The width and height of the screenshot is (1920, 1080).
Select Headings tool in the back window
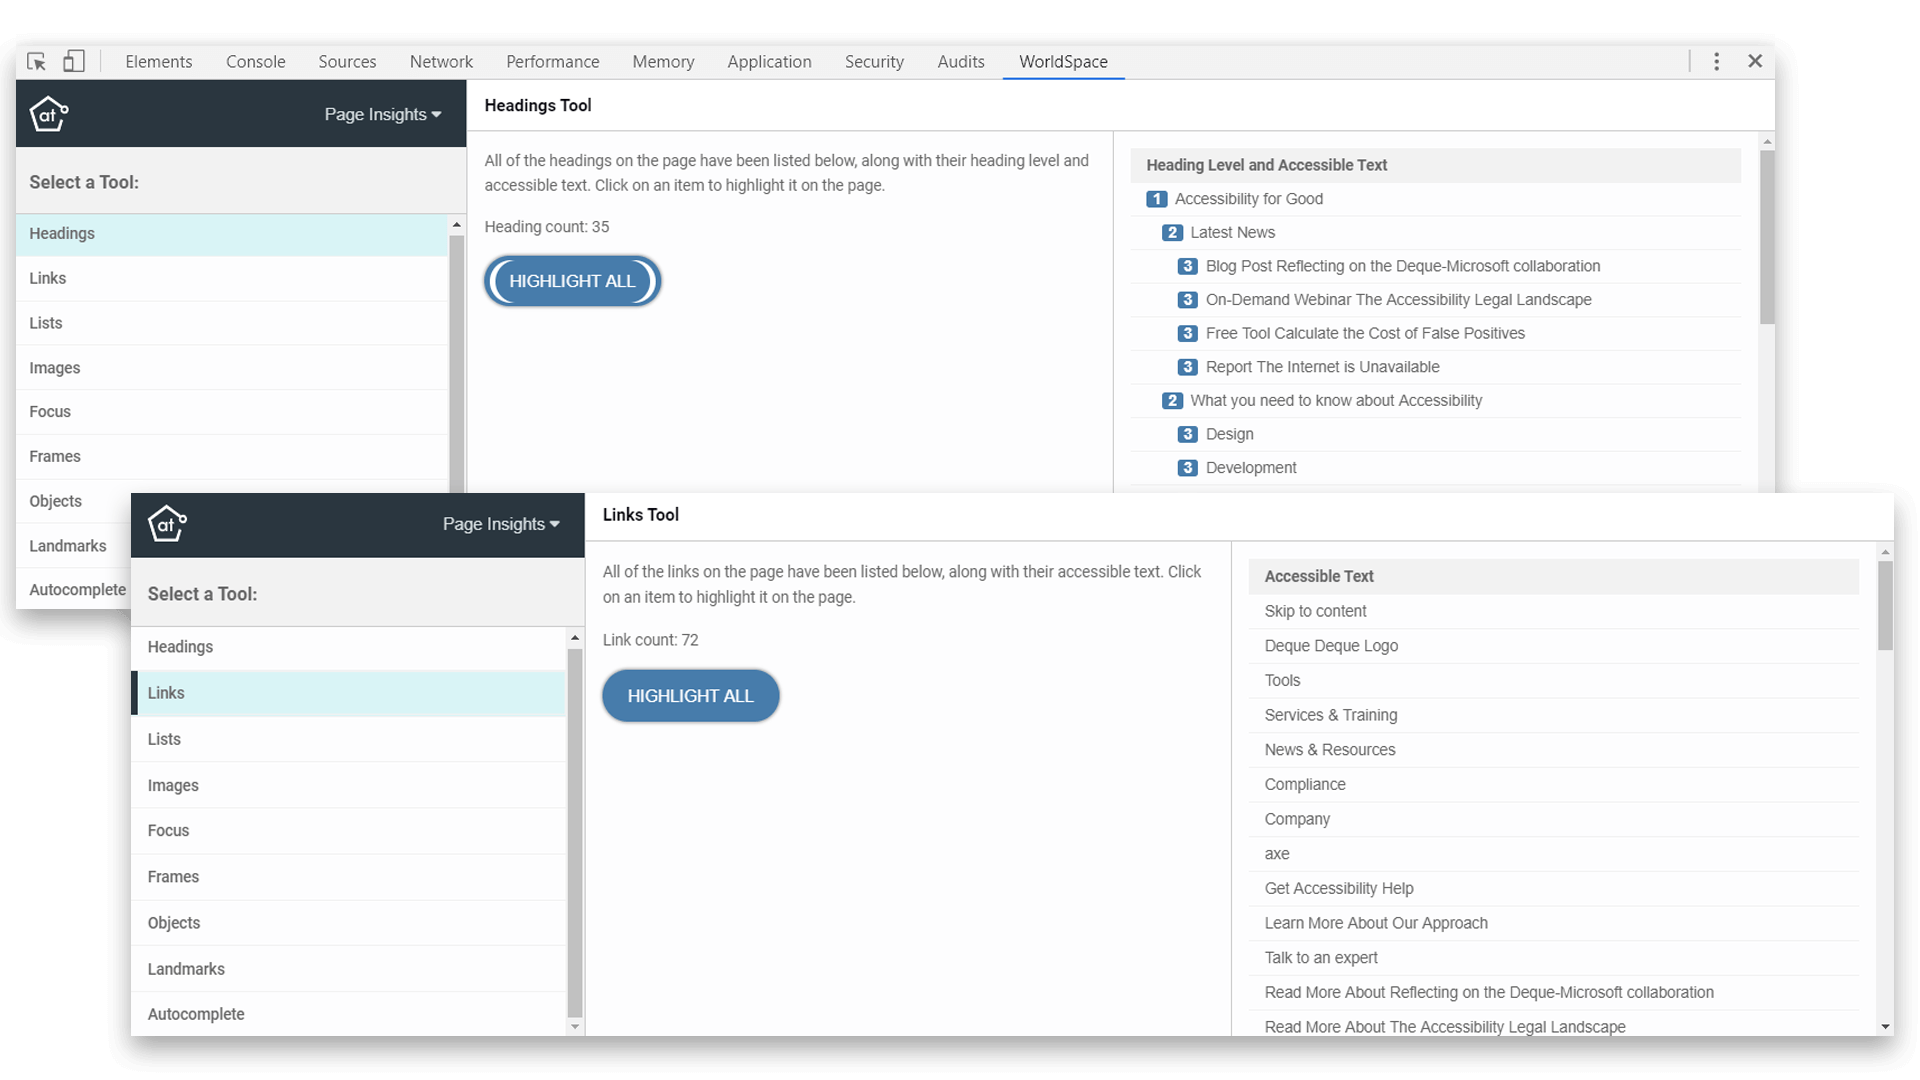coord(232,234)
